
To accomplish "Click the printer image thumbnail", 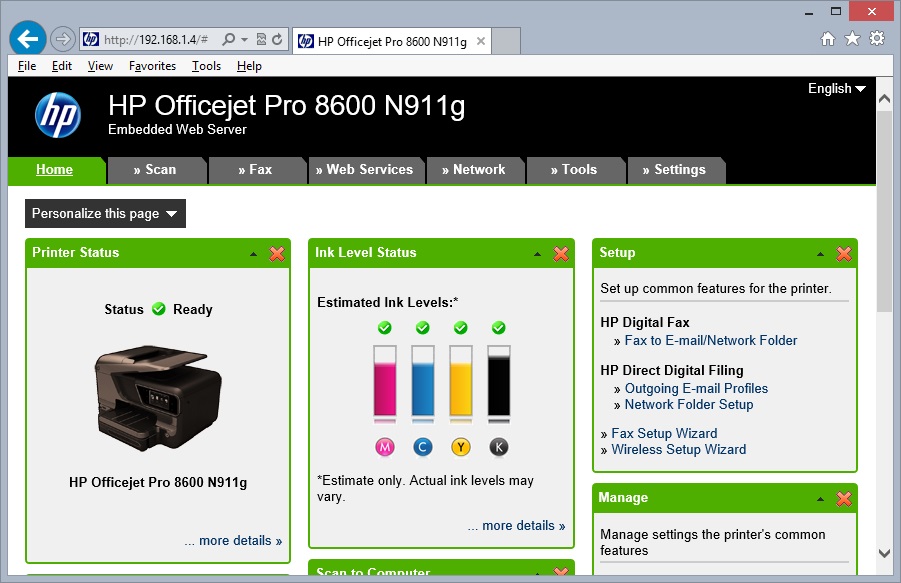I will pos(158,397).
